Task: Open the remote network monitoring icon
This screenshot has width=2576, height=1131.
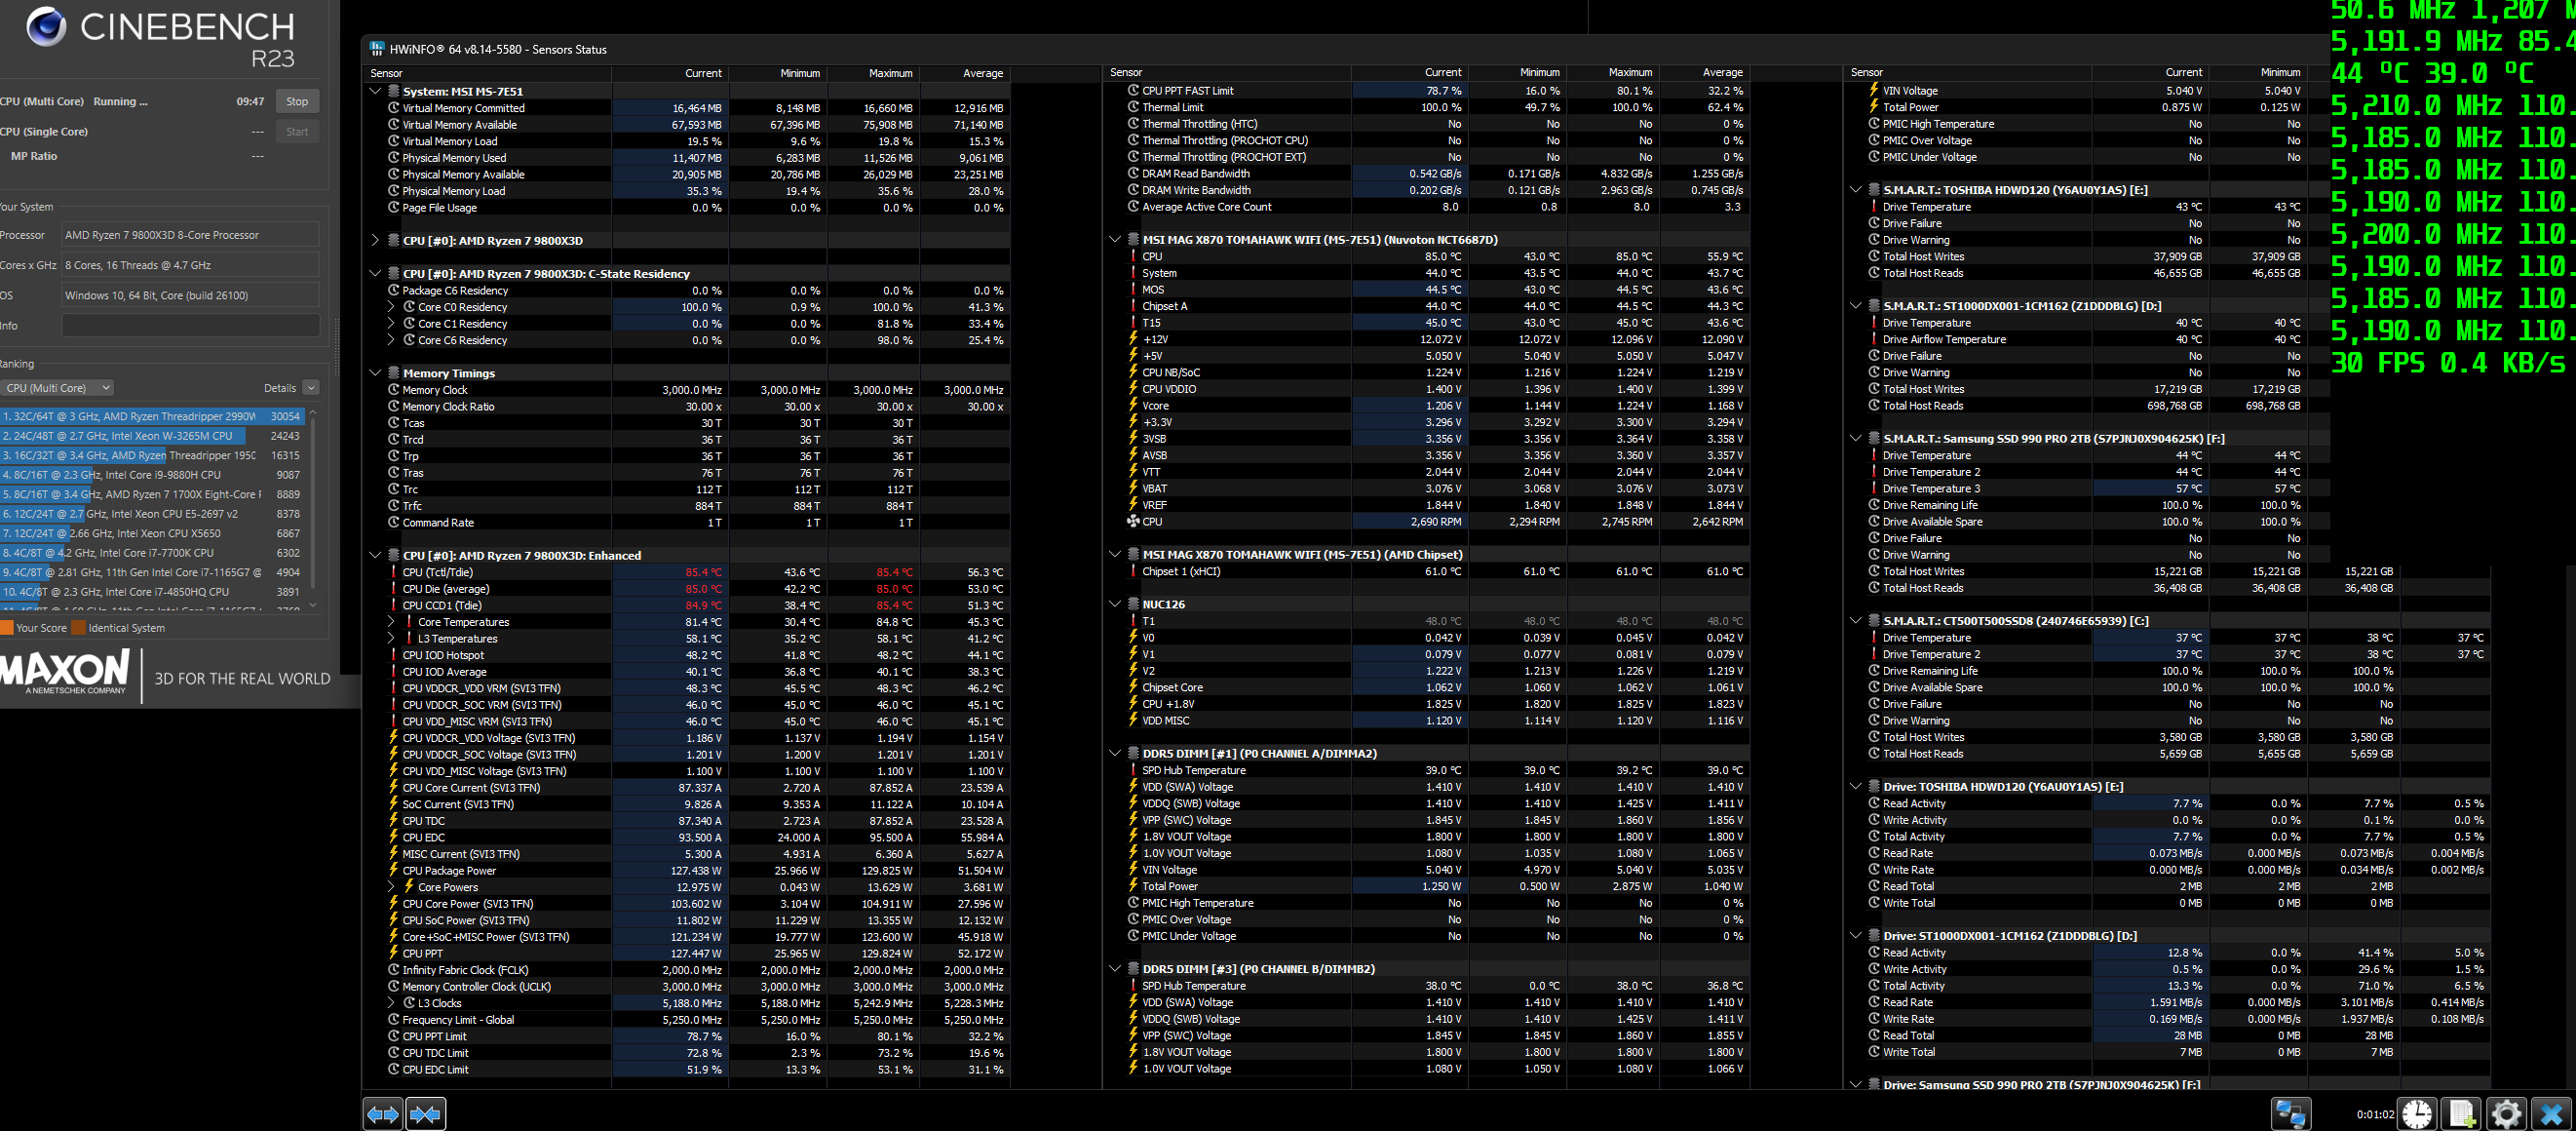Action: [2290, 1113]
